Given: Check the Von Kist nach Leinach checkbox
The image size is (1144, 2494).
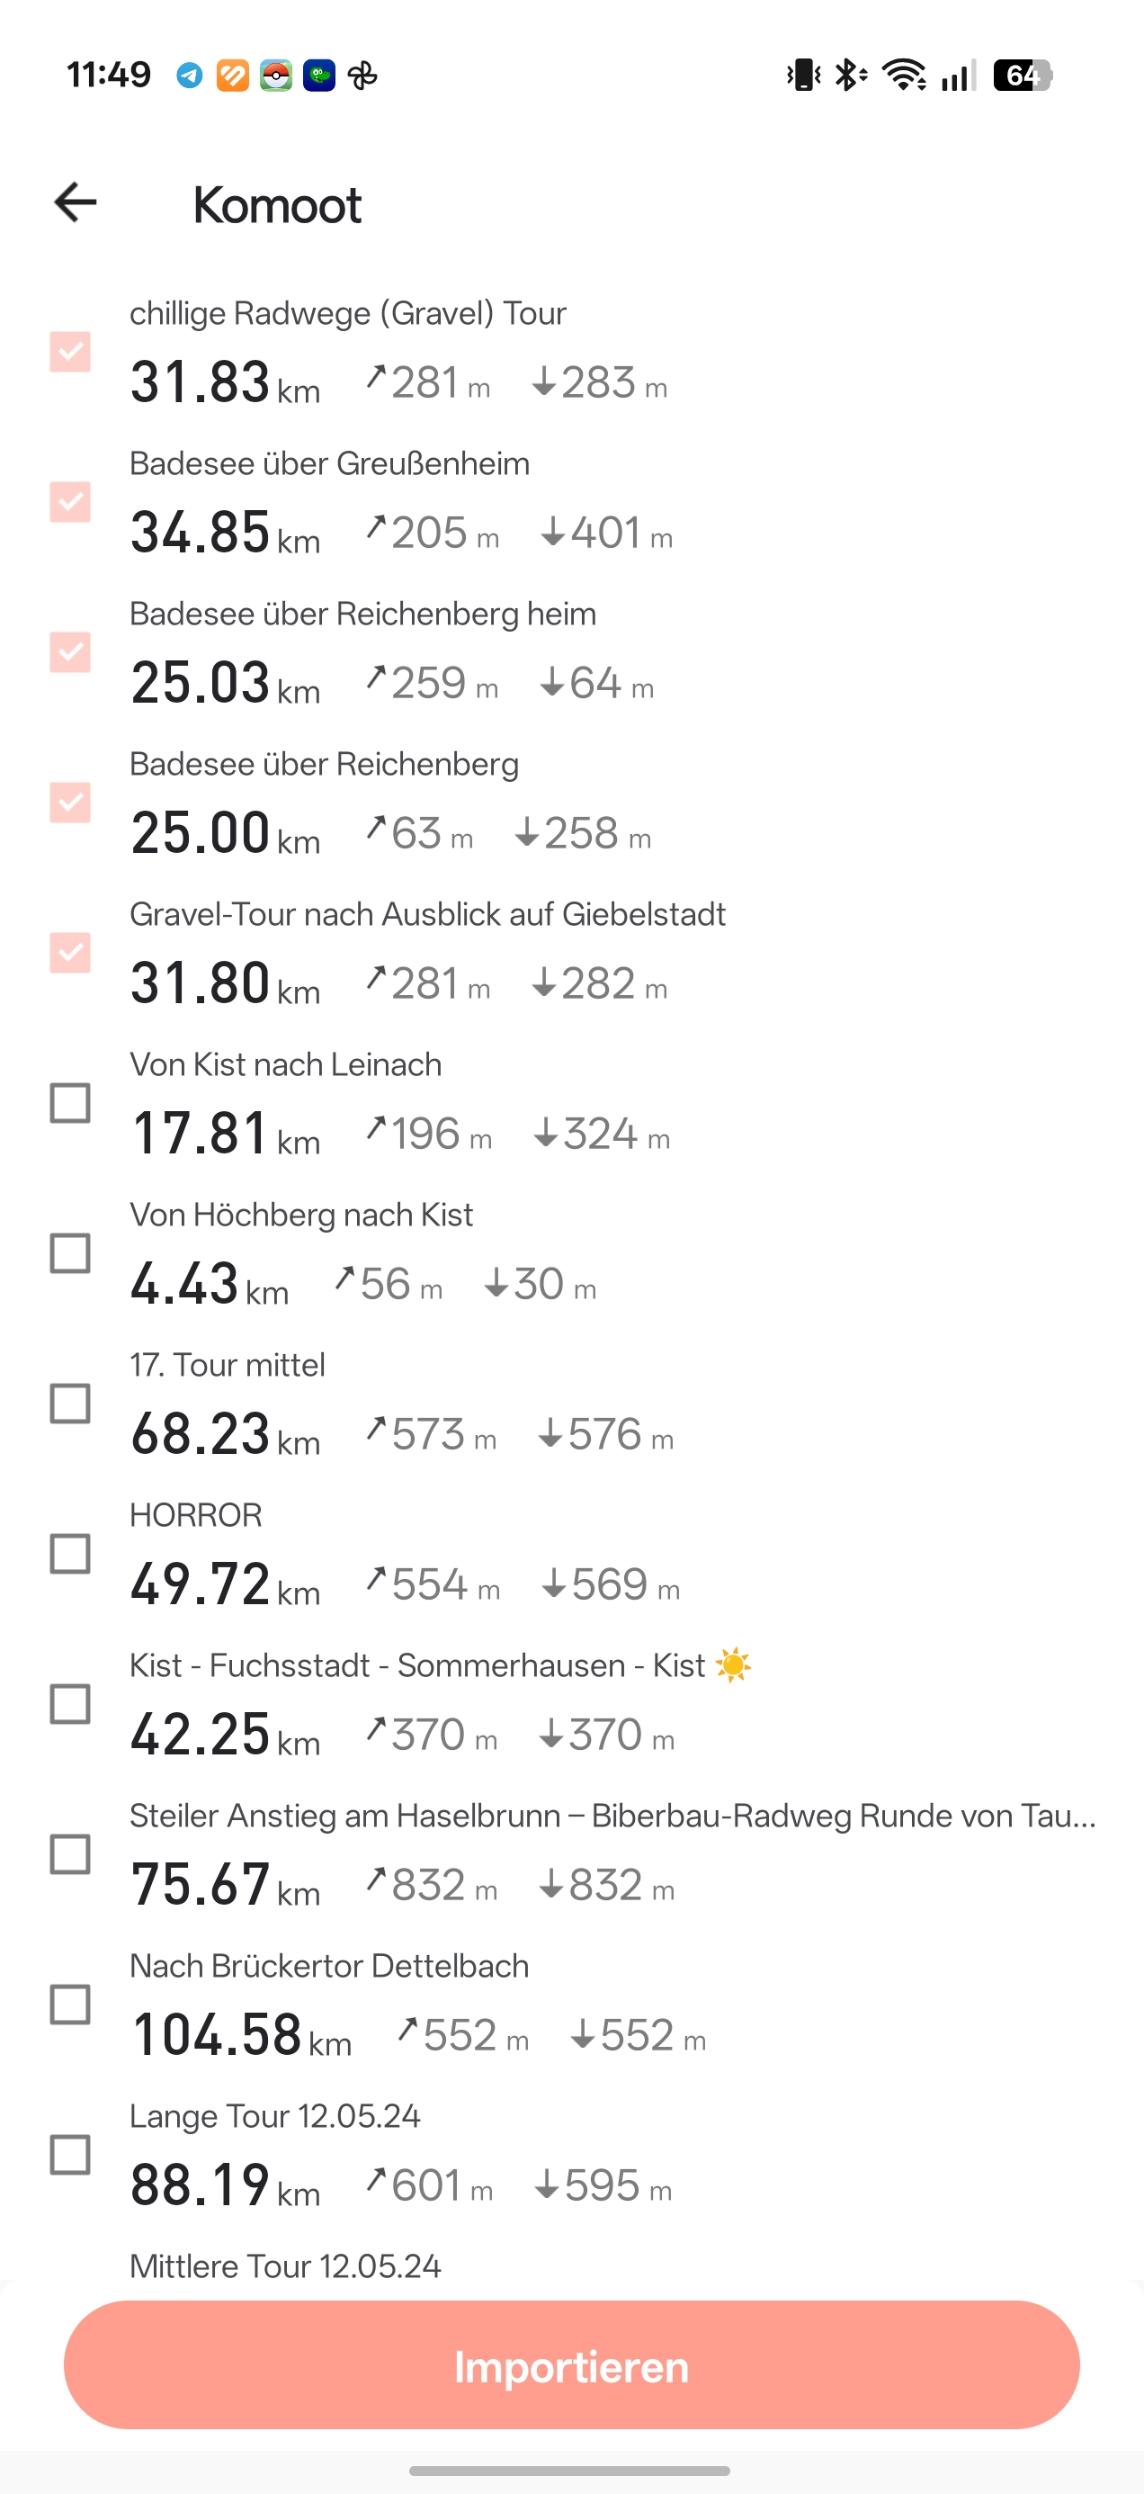Looking at the screenshot, I should (x=70, y=1103).
